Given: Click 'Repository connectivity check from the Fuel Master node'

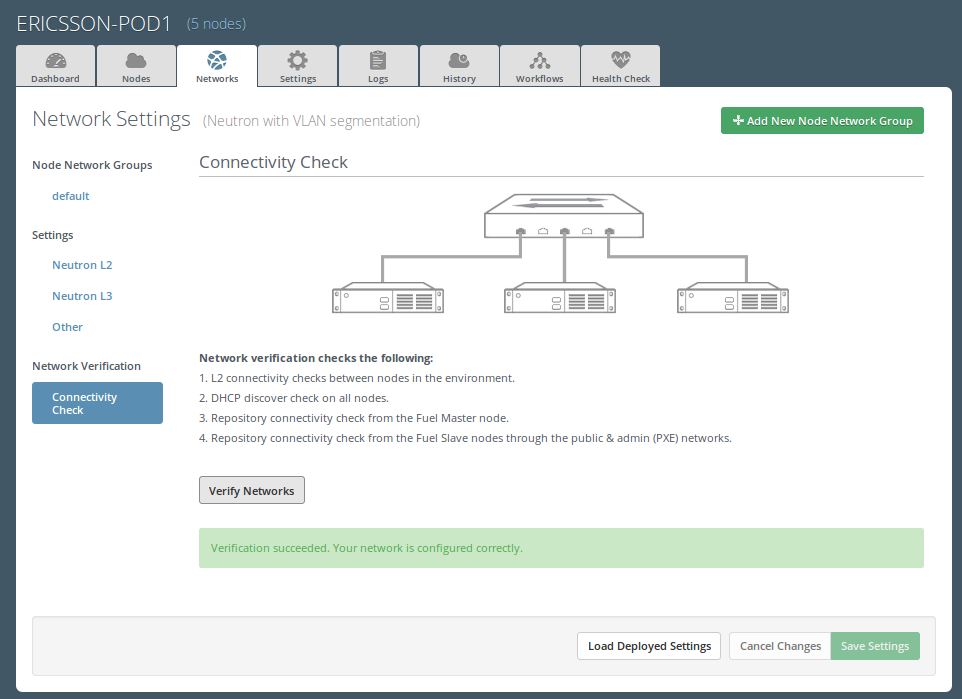Looking at the screenshot, I should 354,419.
